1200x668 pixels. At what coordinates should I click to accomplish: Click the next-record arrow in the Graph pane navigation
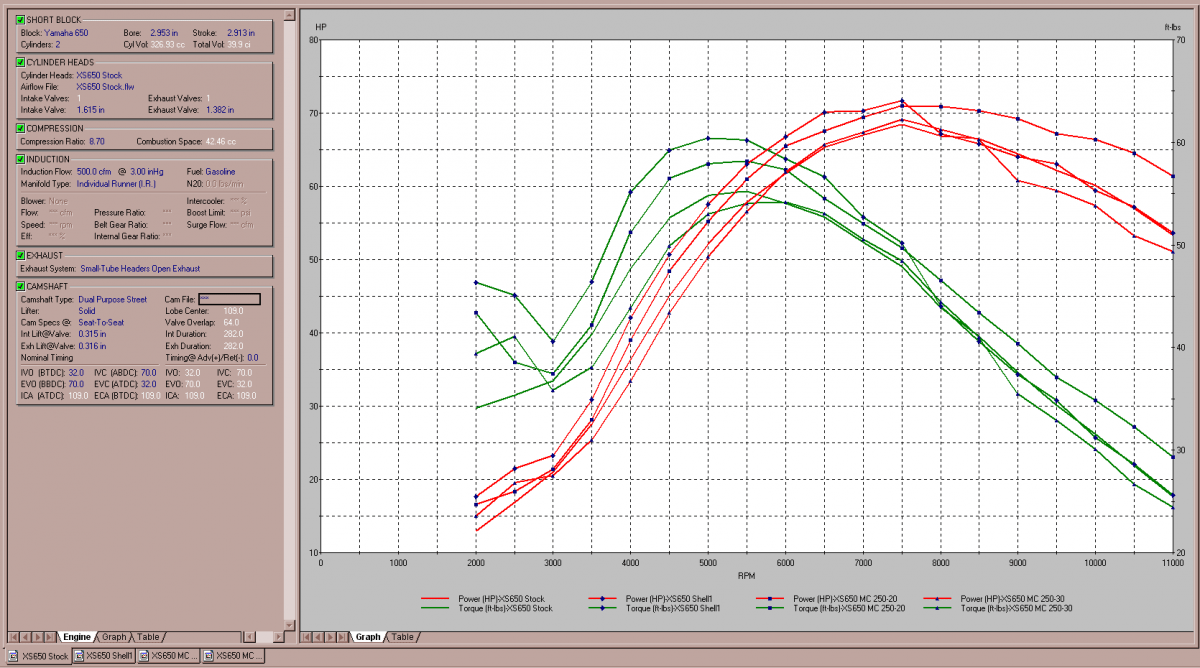(330, 637)
